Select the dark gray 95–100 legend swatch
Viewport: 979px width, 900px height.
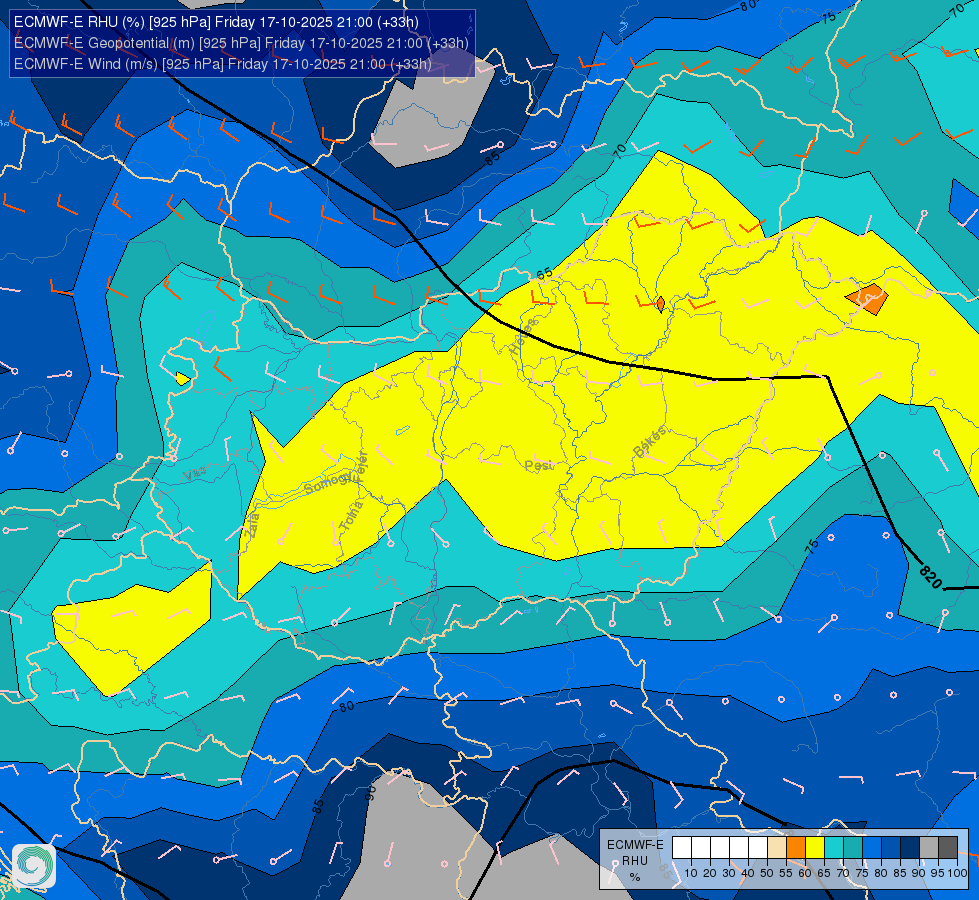948,847
